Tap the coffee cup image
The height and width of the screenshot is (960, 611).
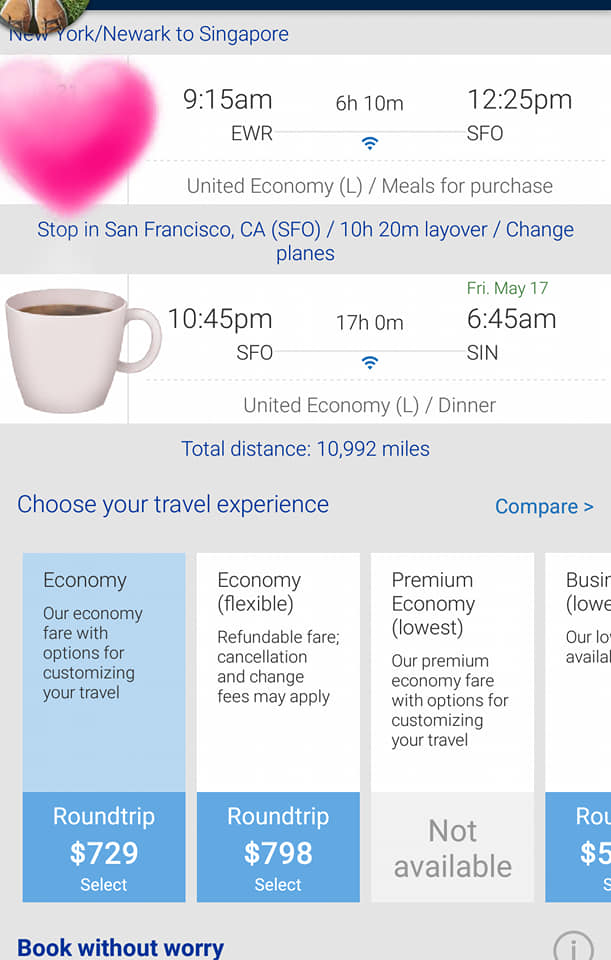(x=80, y=348)
